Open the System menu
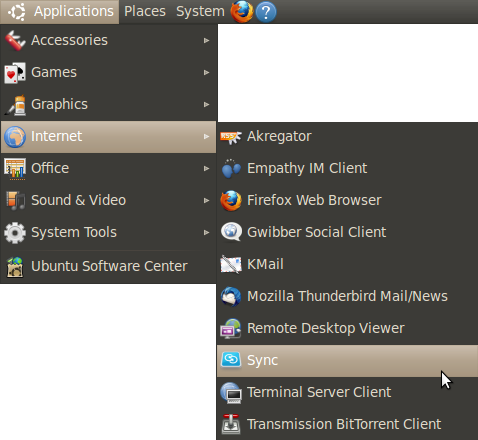Image resolution: width=478 pixels, height=440 pixels. pos(200,12)
